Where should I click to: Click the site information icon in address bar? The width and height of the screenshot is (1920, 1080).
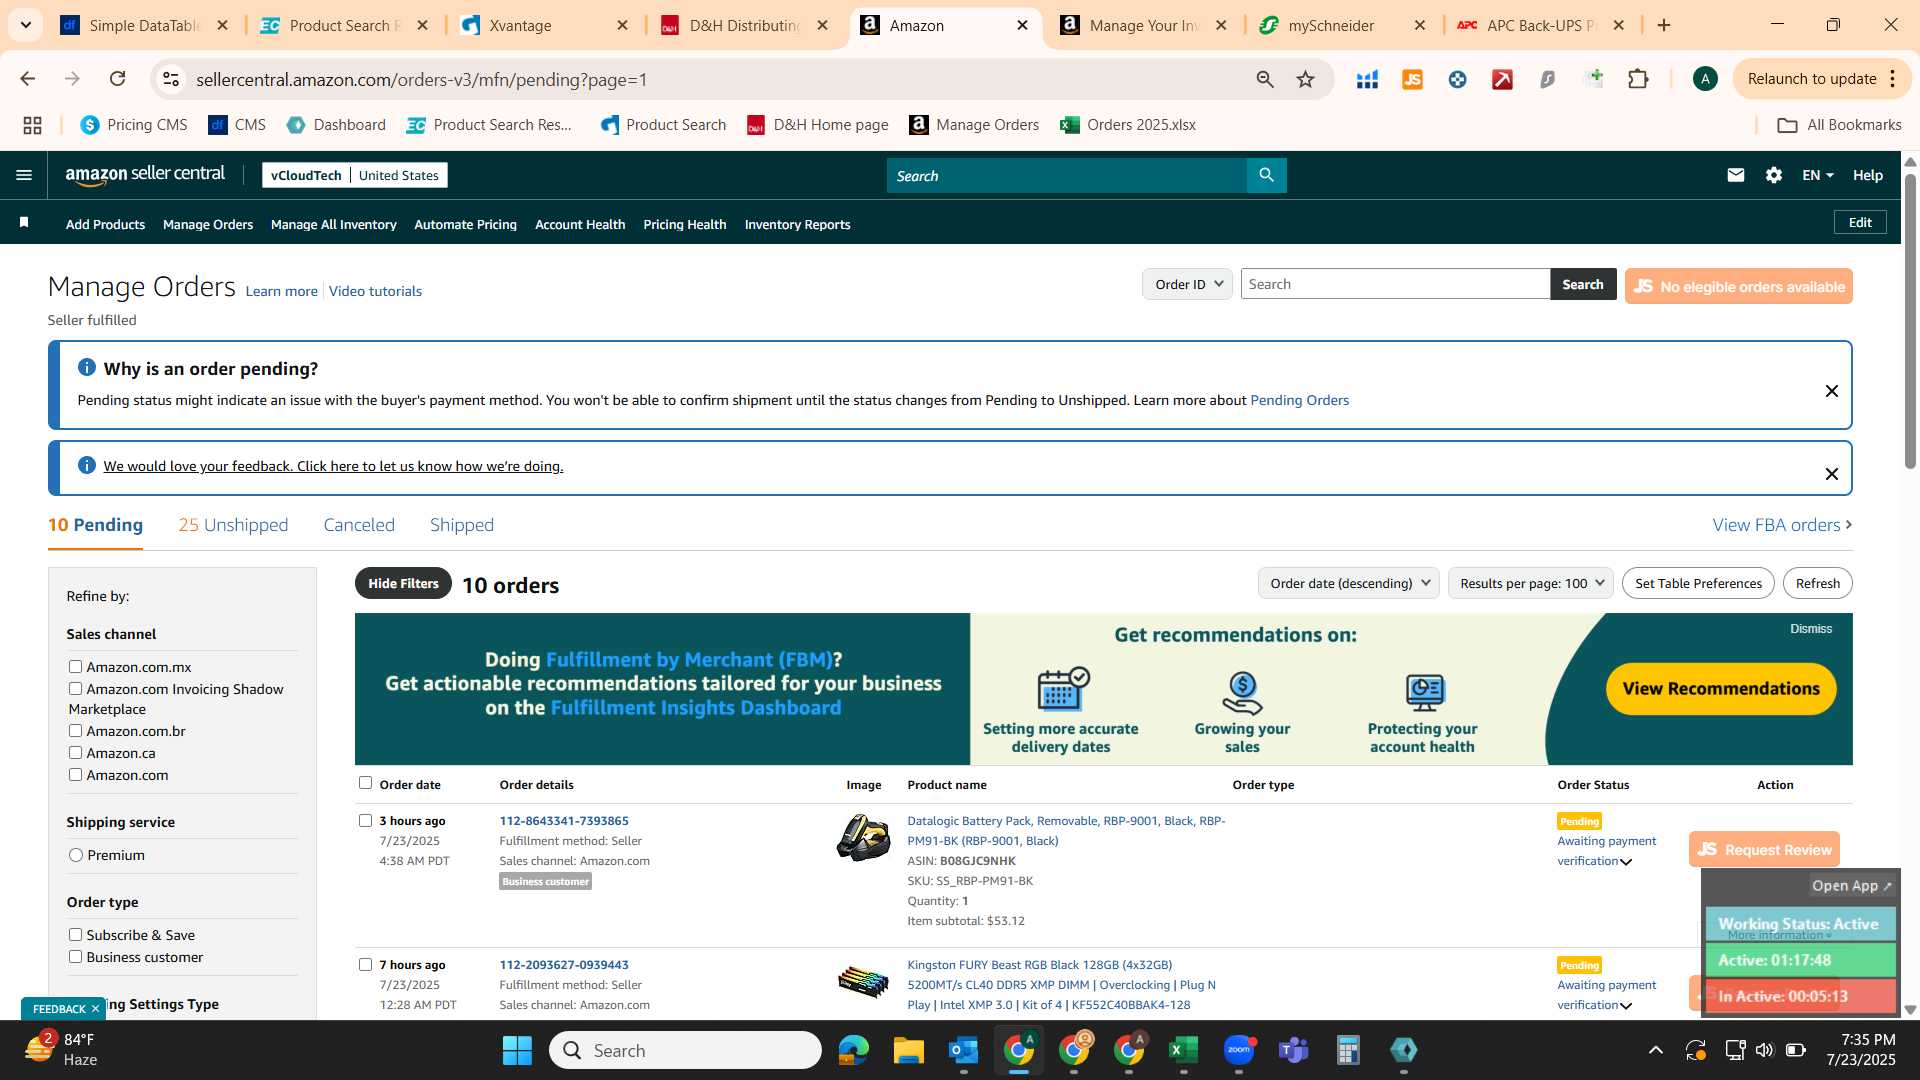[x=171, y=79]
